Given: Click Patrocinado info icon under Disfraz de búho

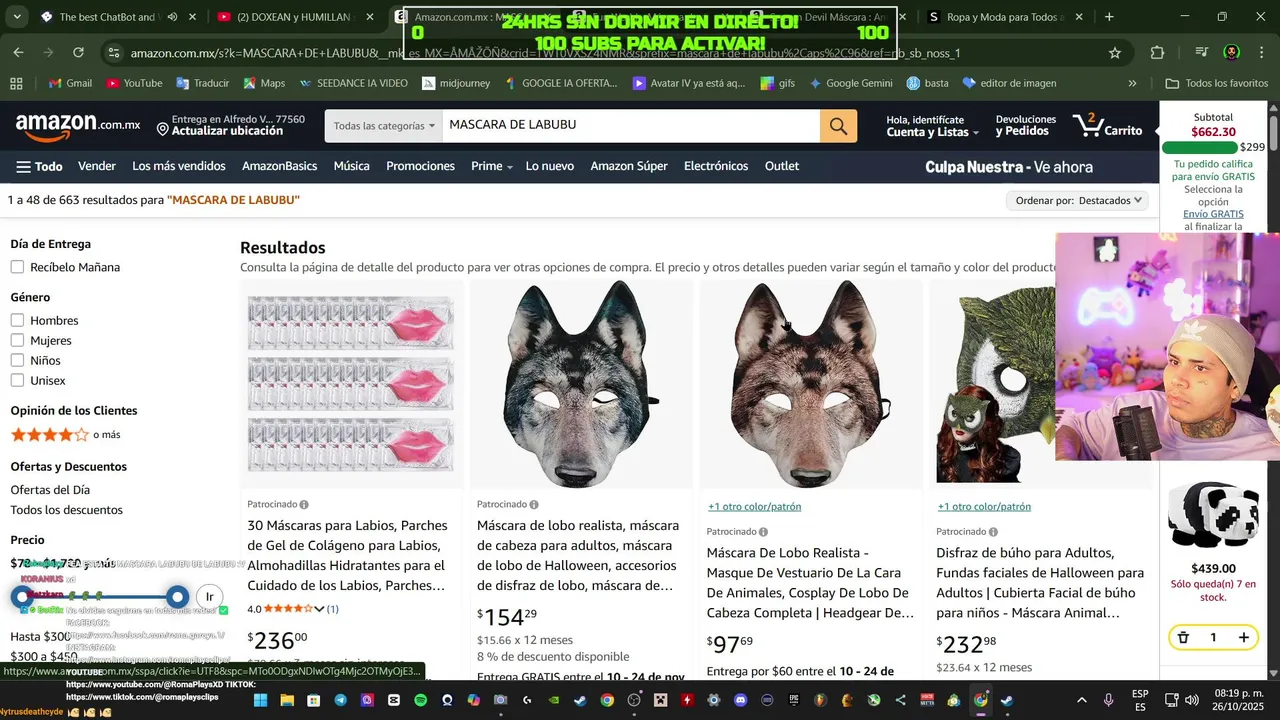Looking at the screenshot, I should (993, 532).
